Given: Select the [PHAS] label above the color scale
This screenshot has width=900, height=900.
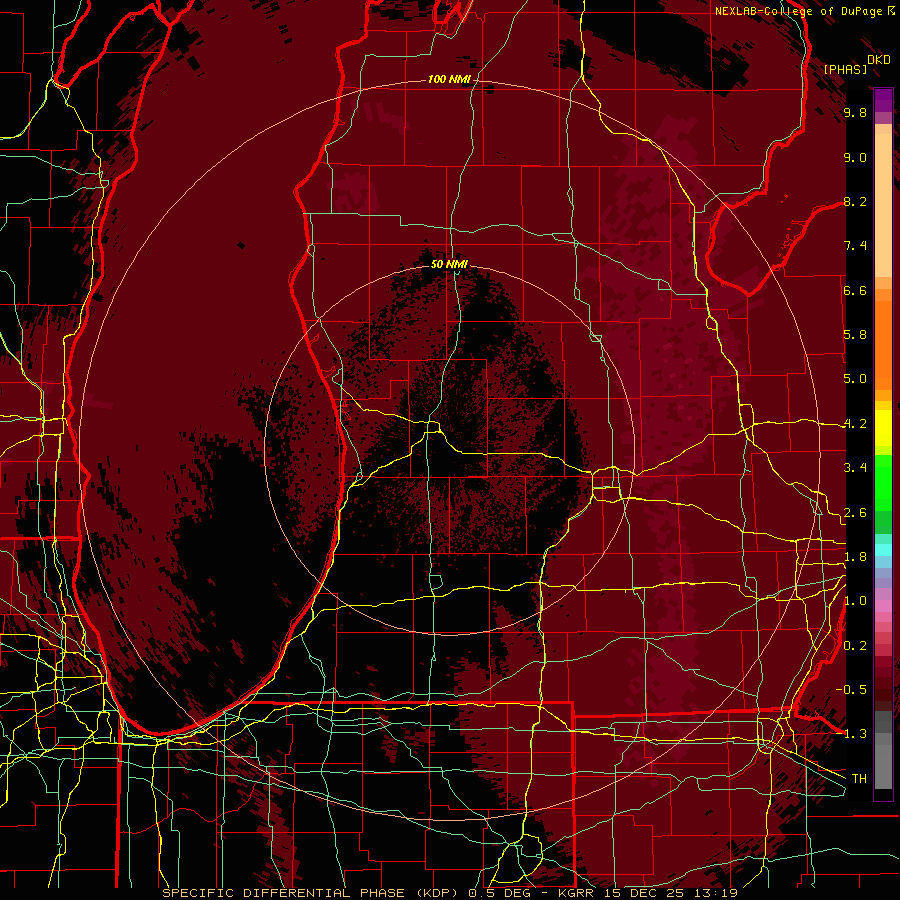Looking at the screenshot, I should (x=845, y=69).
